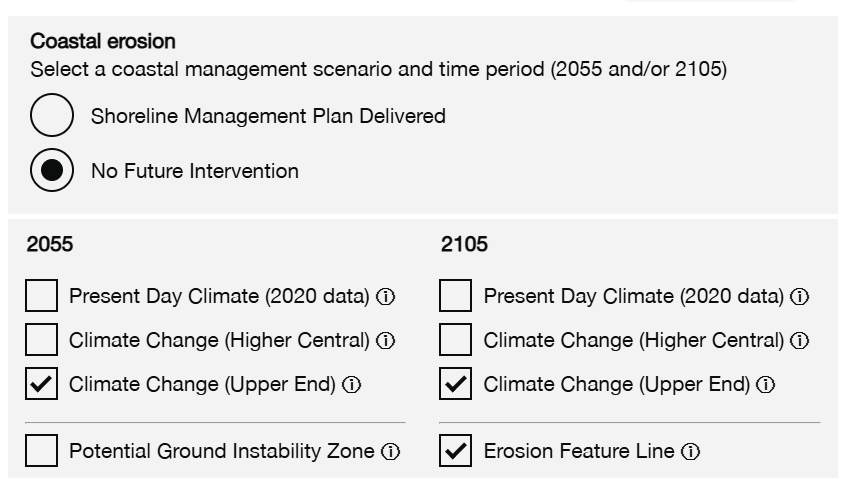Image resolution: width=846 pixels, height=482 pixels.
Task: Click the 2105 column heading
Action: click(x=464, y=245)
